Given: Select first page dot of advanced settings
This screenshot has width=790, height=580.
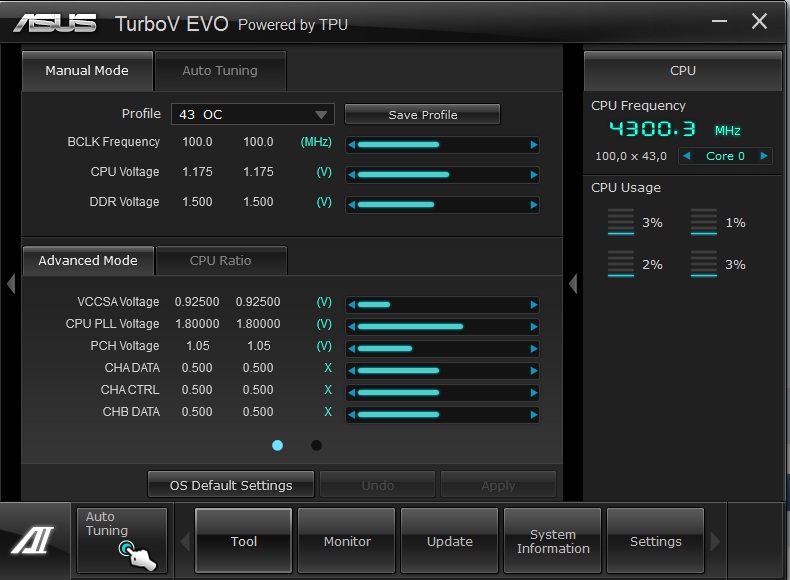Looking at the screenshot, I should (277, 445).
